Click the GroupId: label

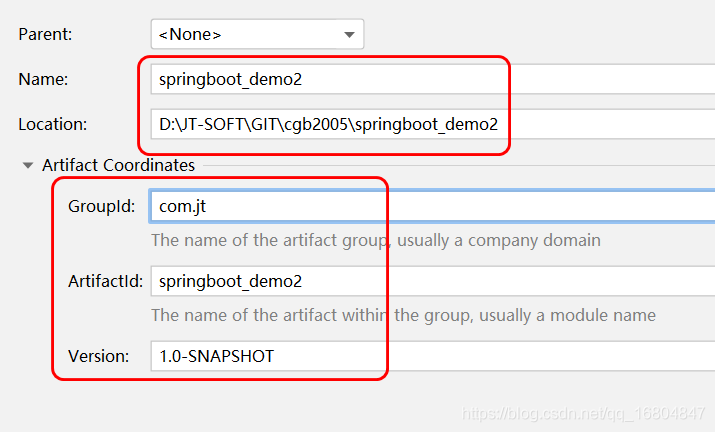click(102, 206)
